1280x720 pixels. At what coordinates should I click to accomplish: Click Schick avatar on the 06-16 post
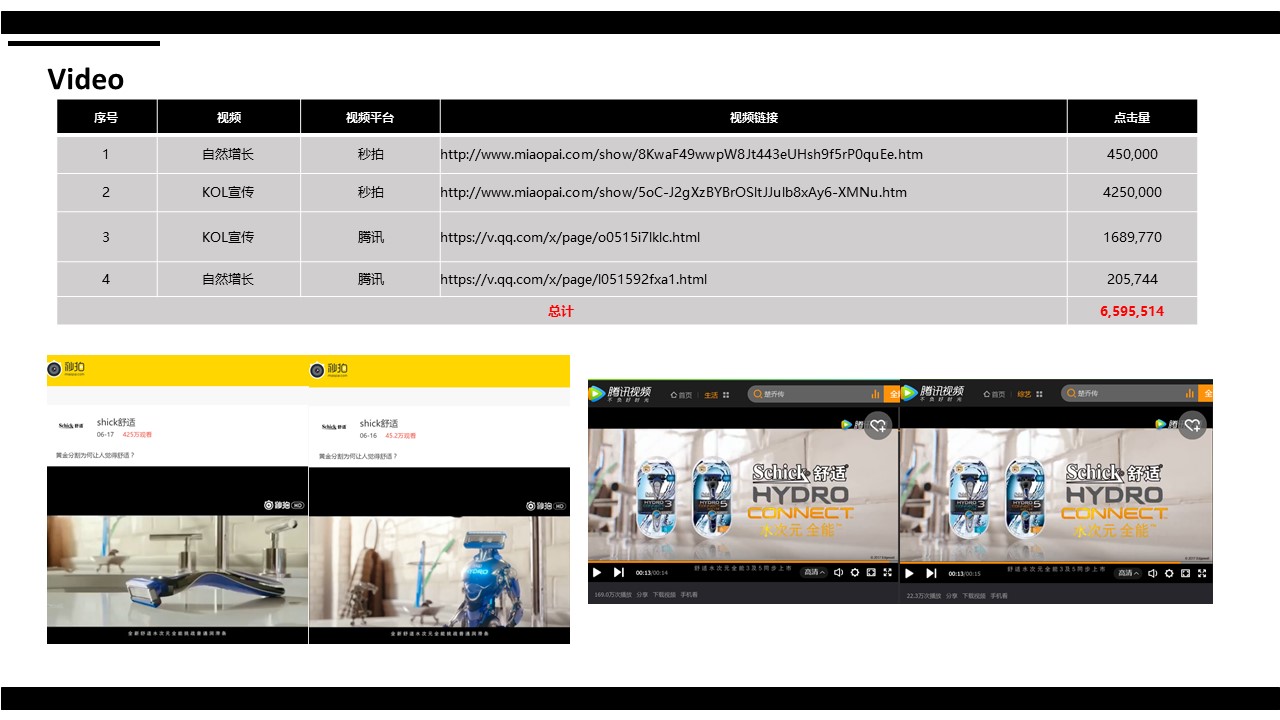[x=335, y=426]
